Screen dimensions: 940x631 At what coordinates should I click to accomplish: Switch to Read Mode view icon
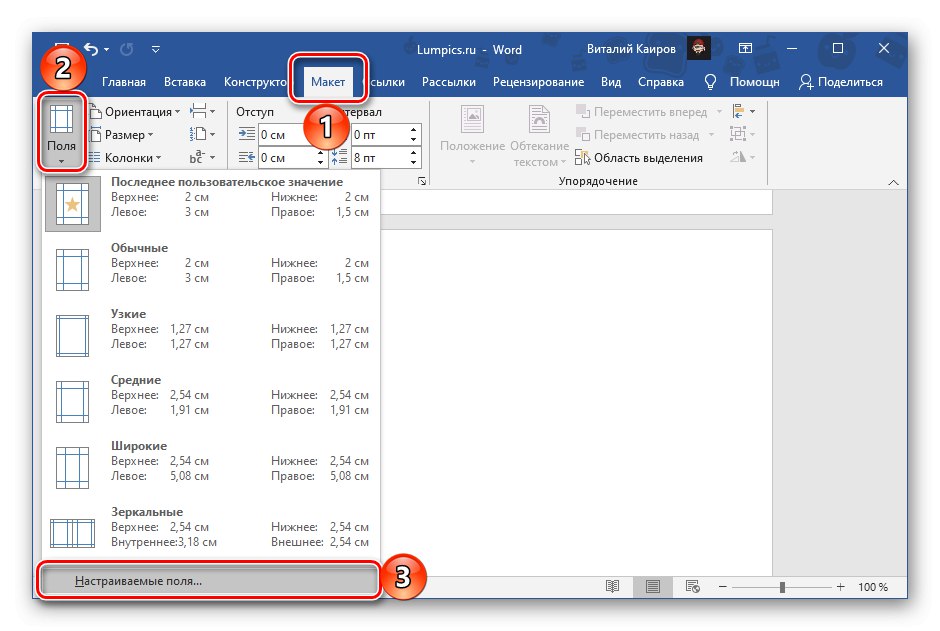coord(612,587)
